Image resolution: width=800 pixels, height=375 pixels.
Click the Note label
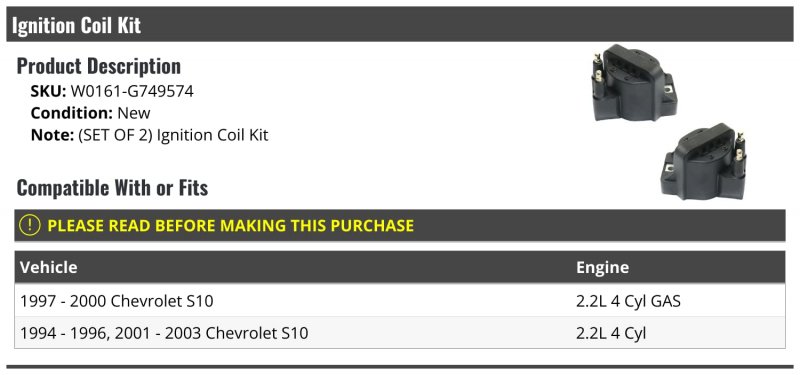(53, 135)
